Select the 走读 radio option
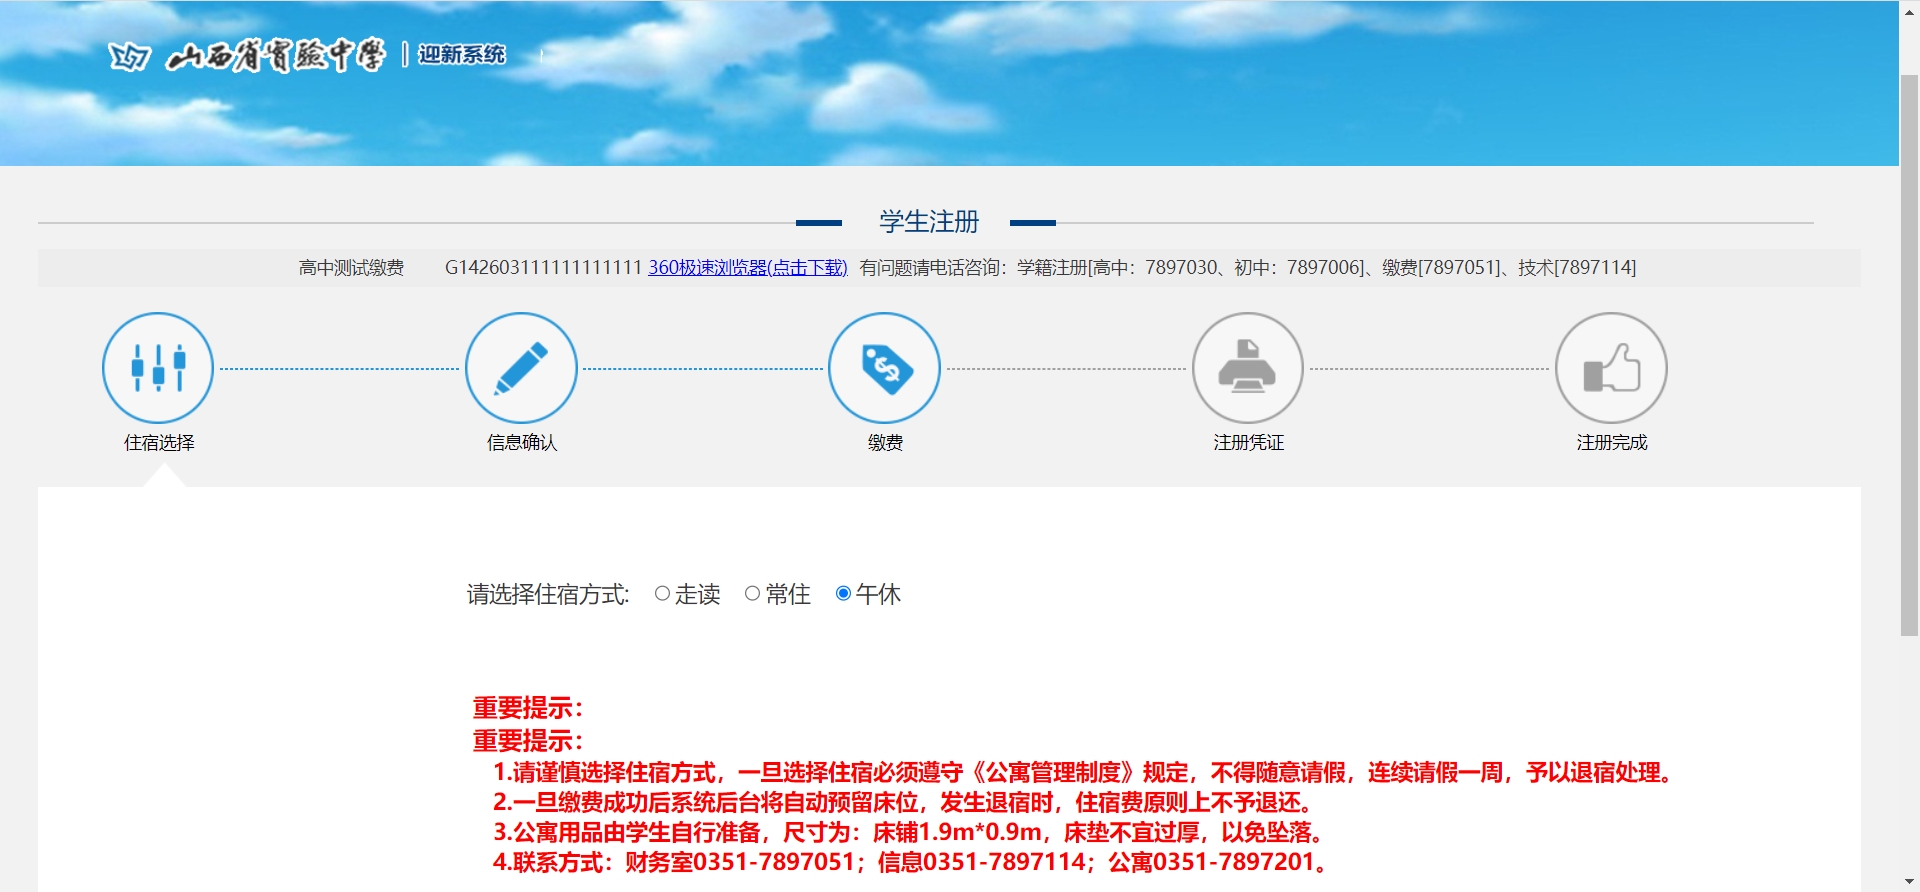Image resolution: width=1920 pixels, height=892 pixels. coord(662,594)
